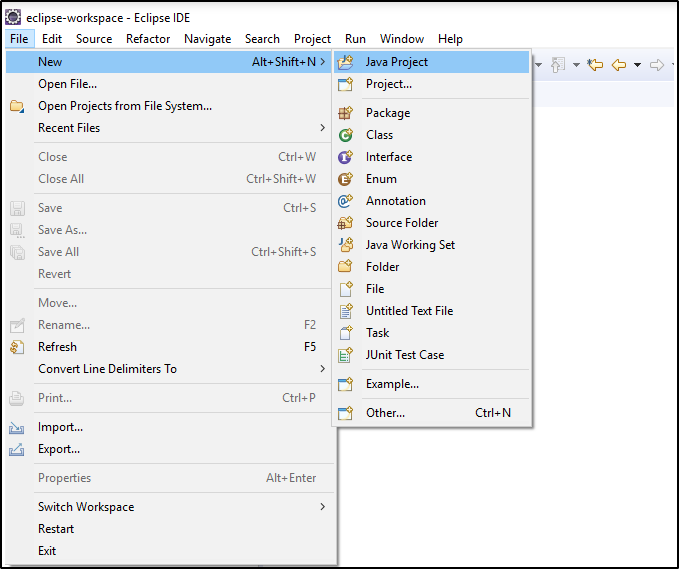
Task: Open the Search menu
Action: pos(262,39)
